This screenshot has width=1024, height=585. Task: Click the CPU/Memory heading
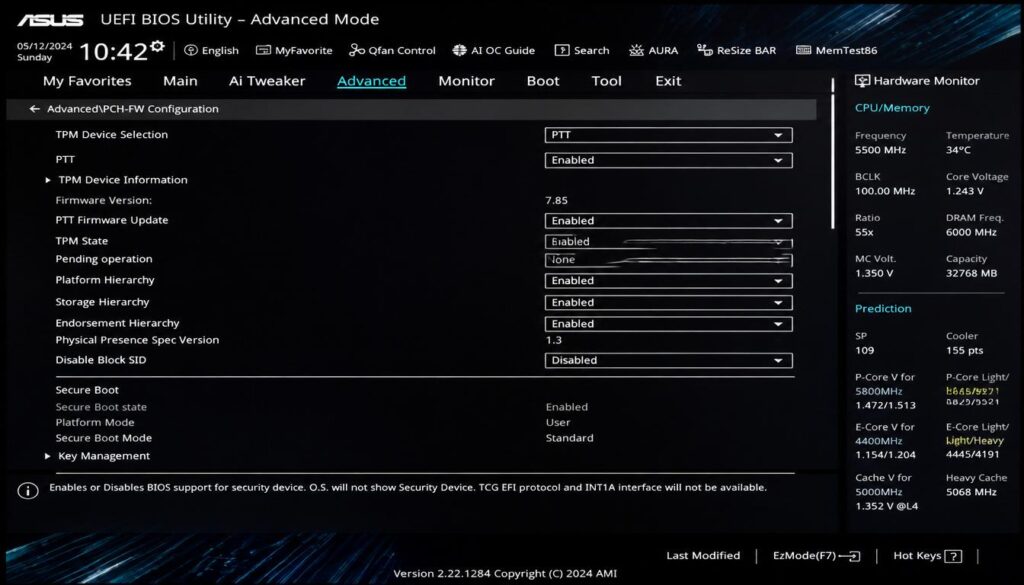pyautogui.click(x=892, y=108)
